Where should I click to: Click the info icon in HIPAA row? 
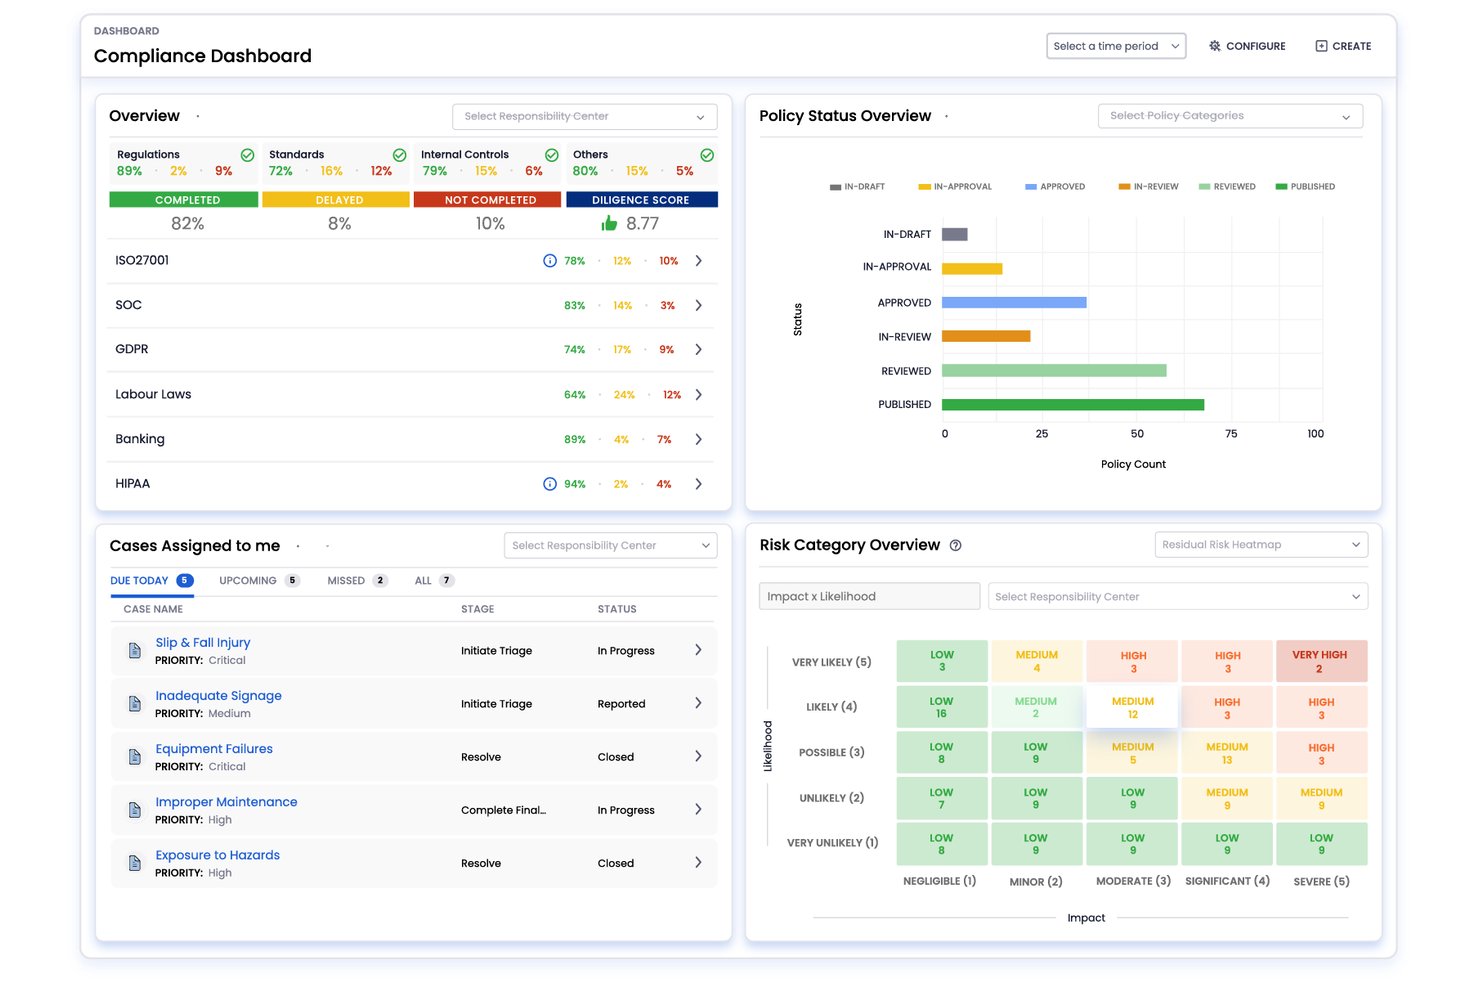click(x=550, y=484)
